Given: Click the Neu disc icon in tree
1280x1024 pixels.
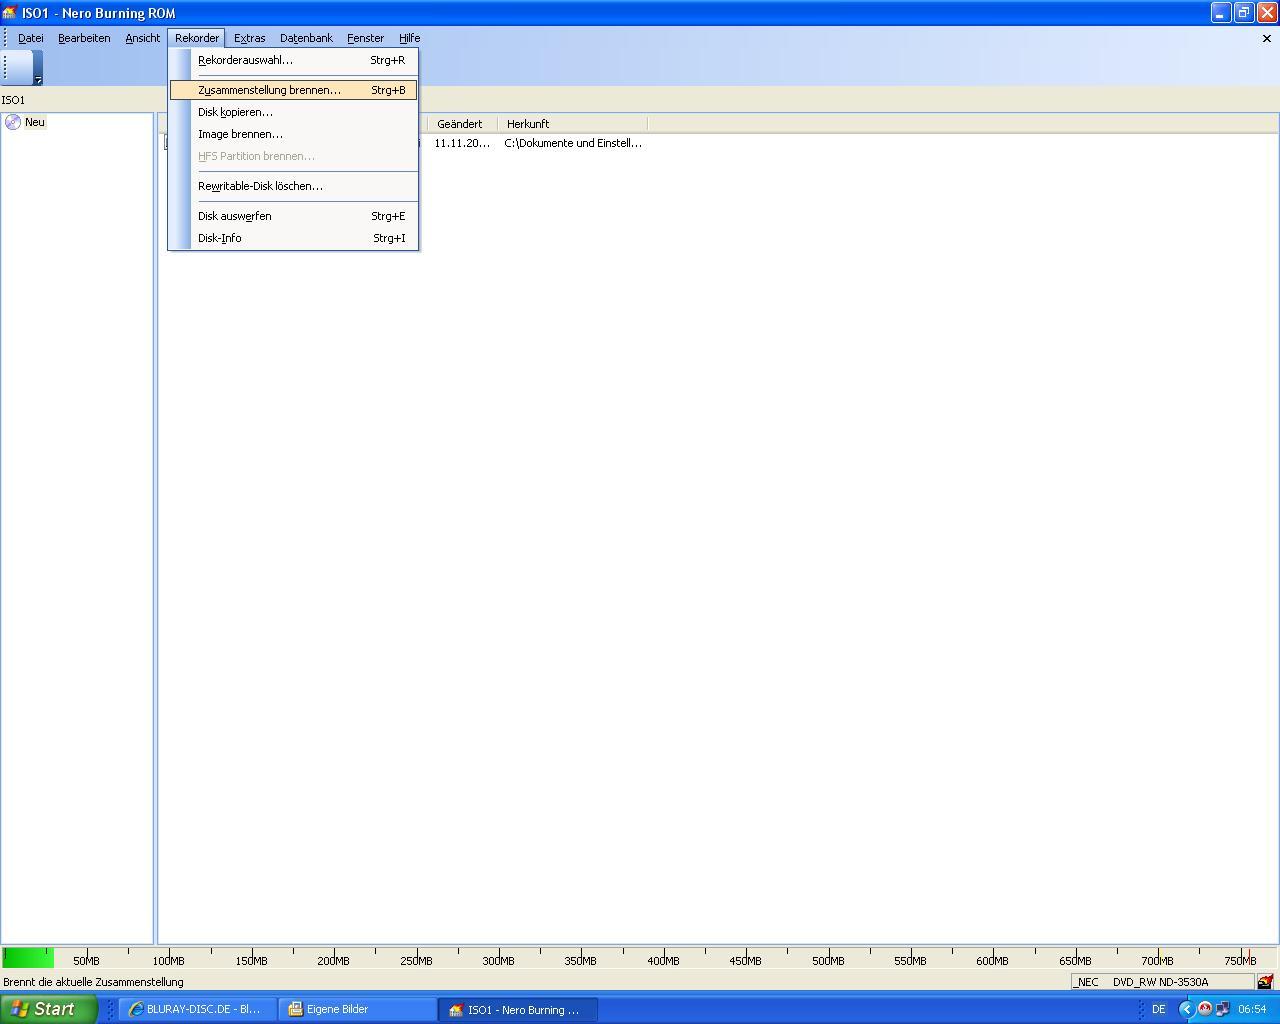Looking at the screenshot, I should click(x=13, y=122).
